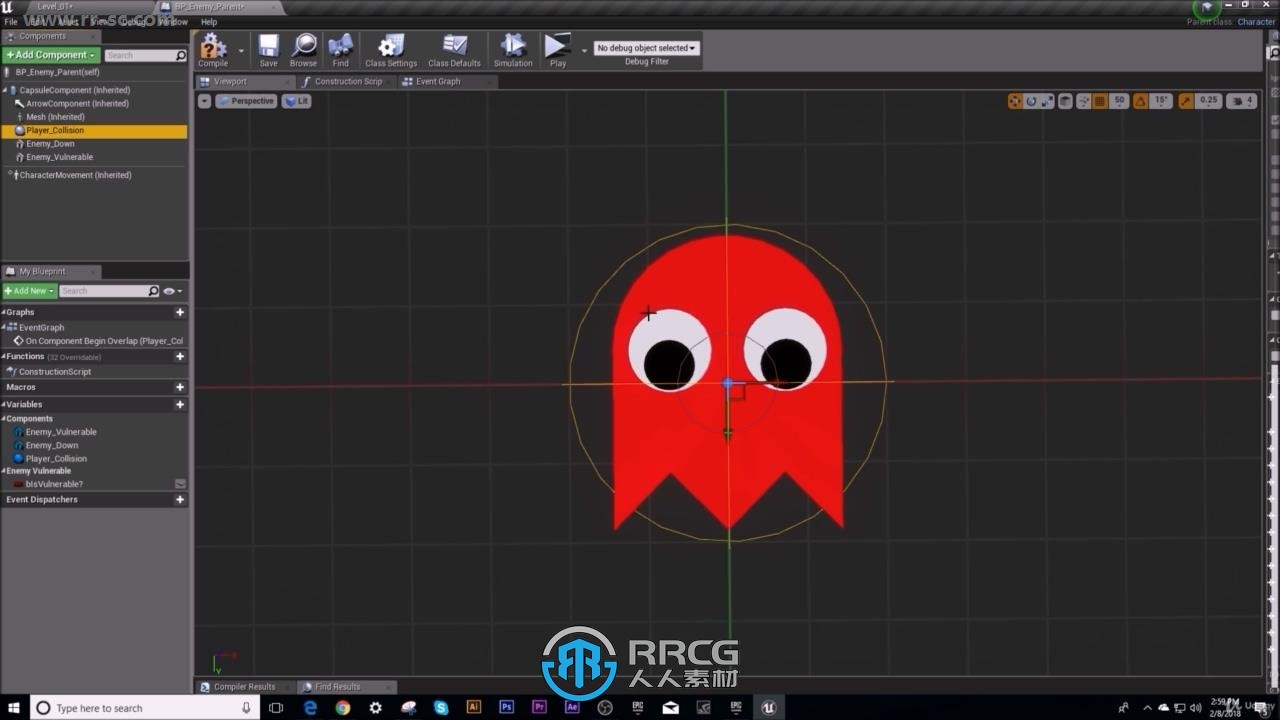Open Photoshop from the Windows taskbar
Screen dimensions: 1280x720
click(x=506, y=707)
